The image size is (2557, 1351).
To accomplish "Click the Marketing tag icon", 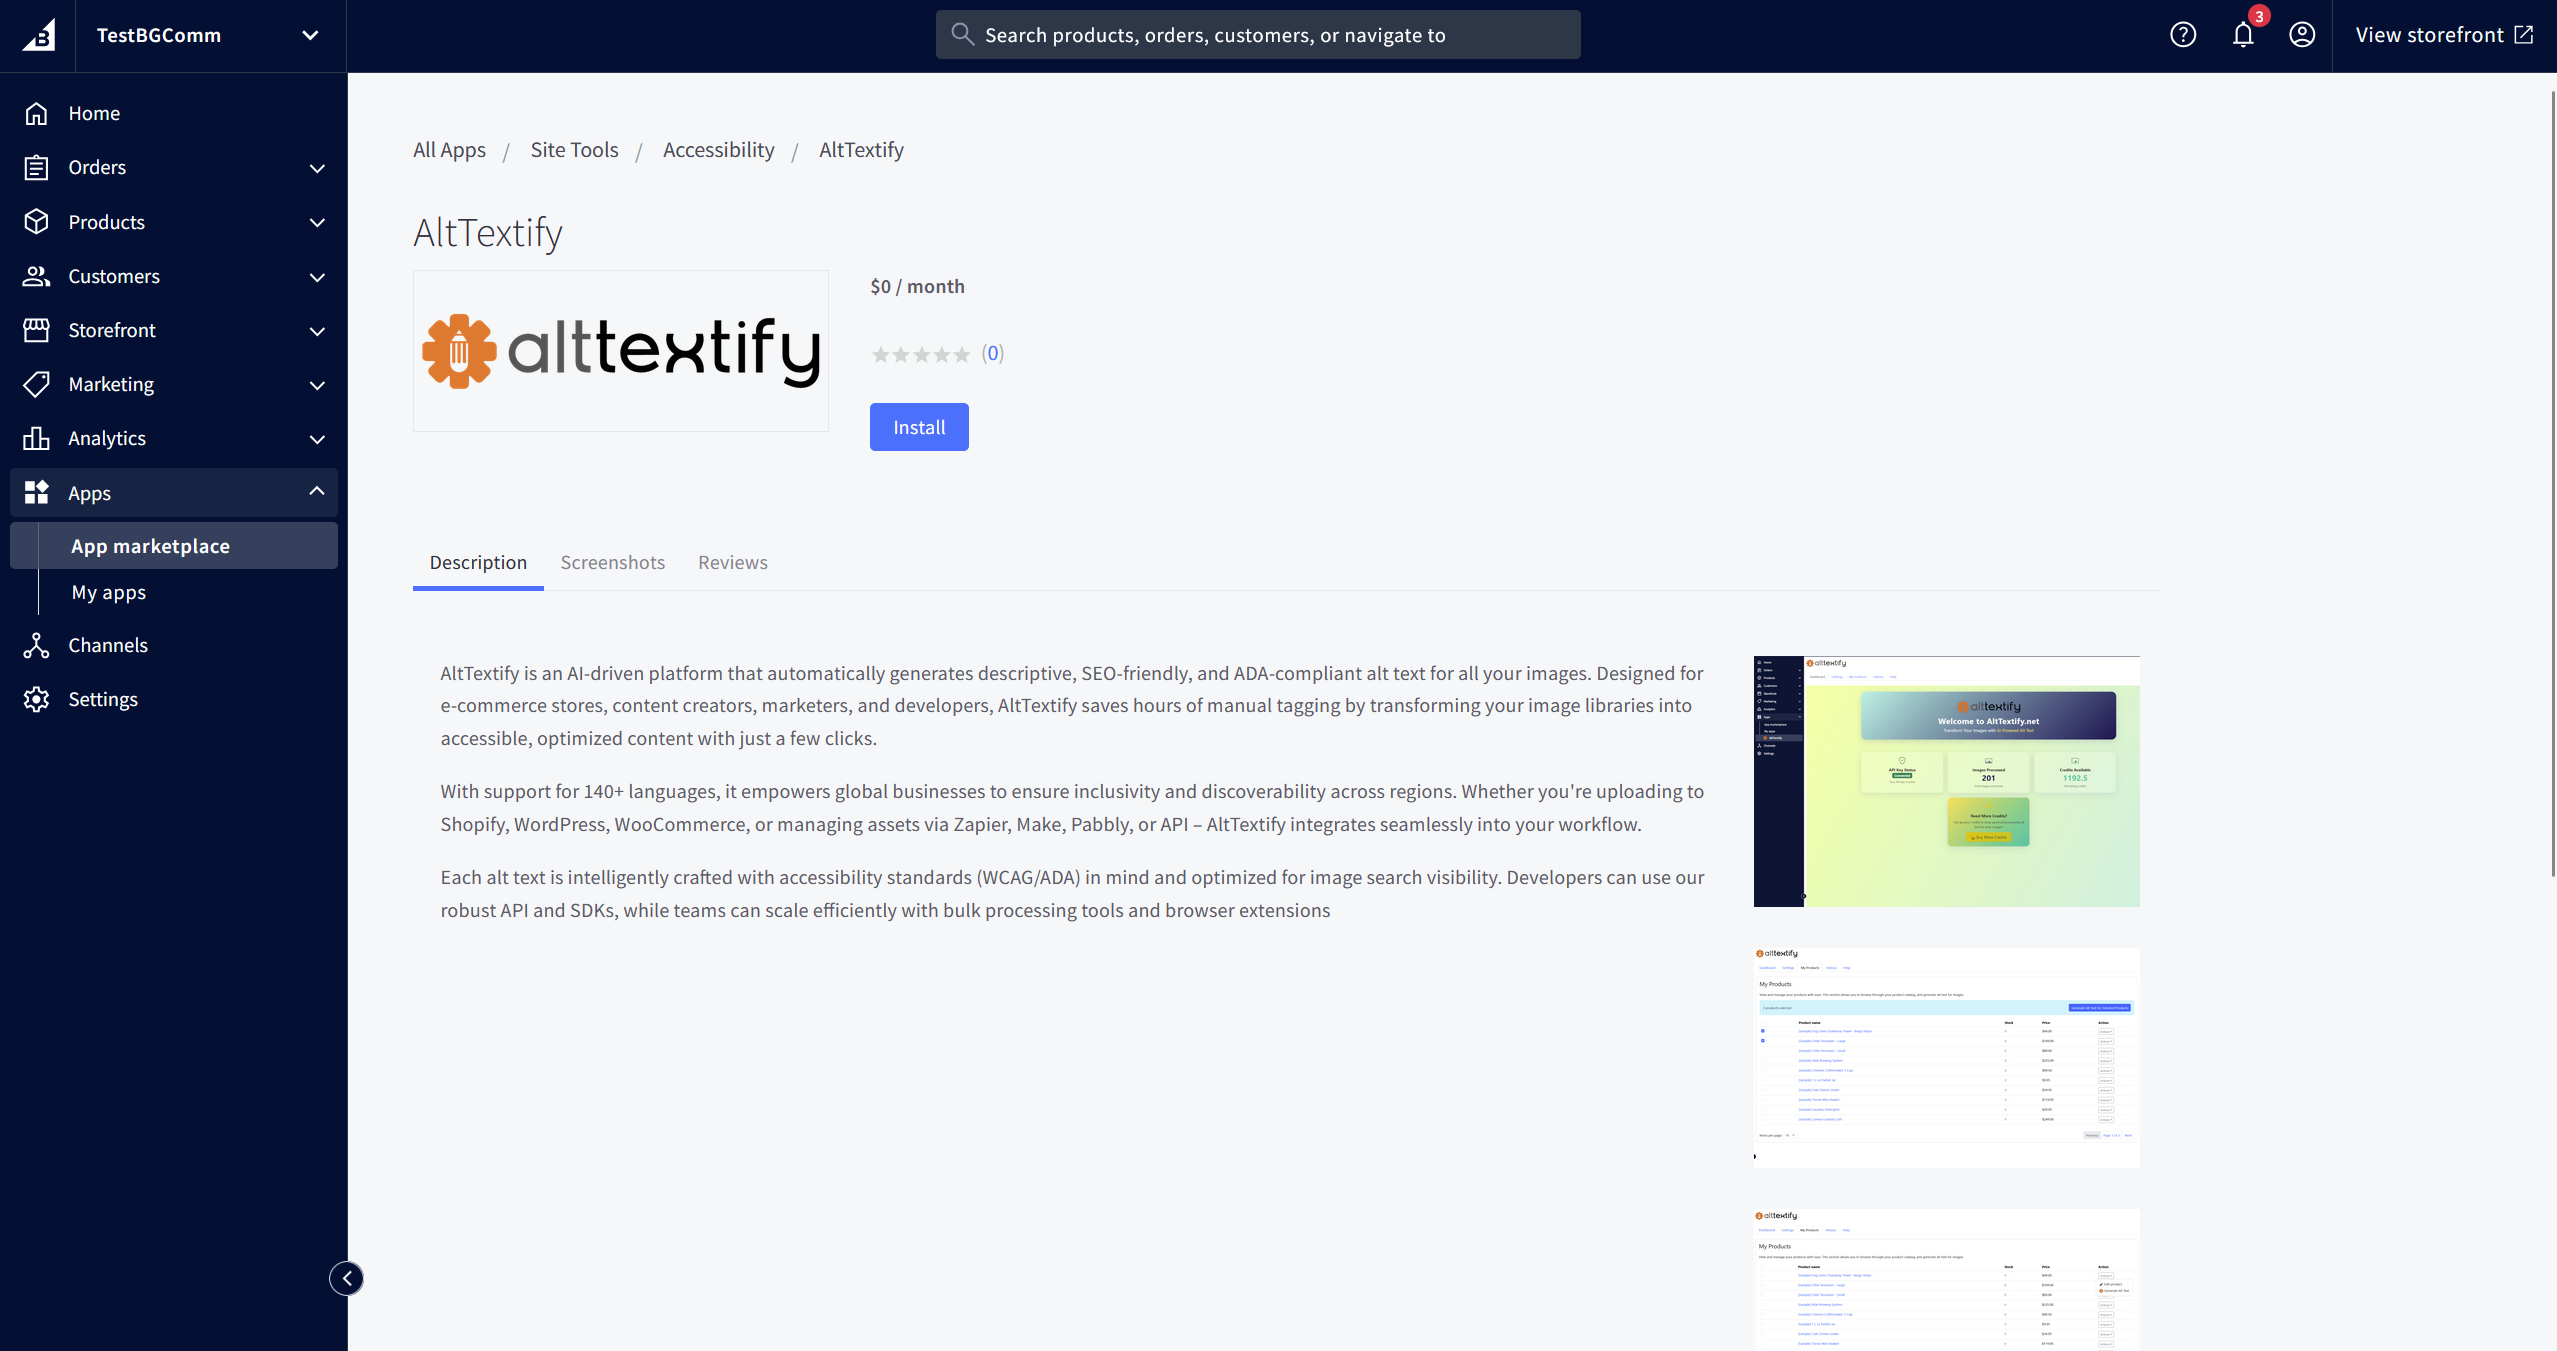I will (36, 384).
